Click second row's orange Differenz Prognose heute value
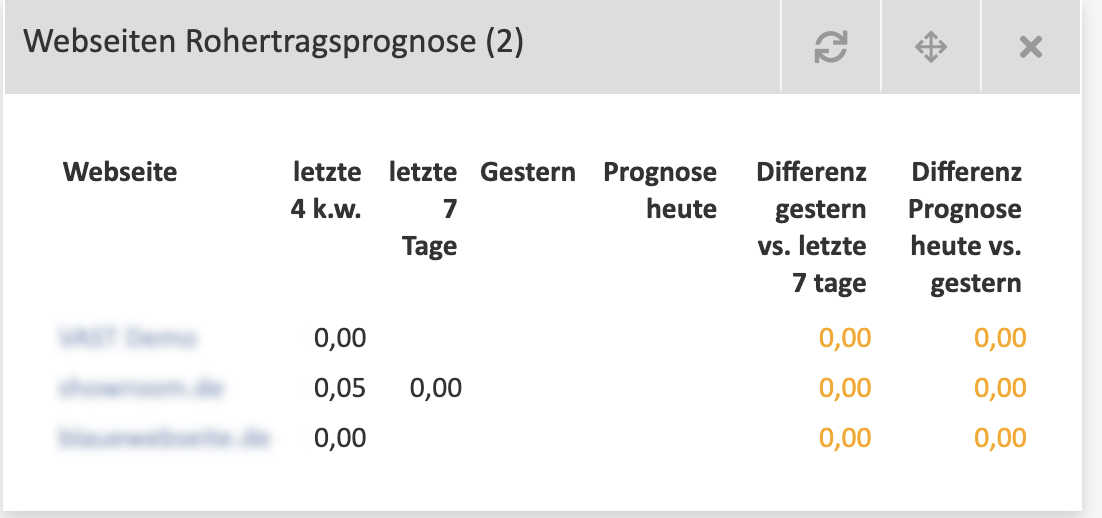 [x=1000, y=388]
